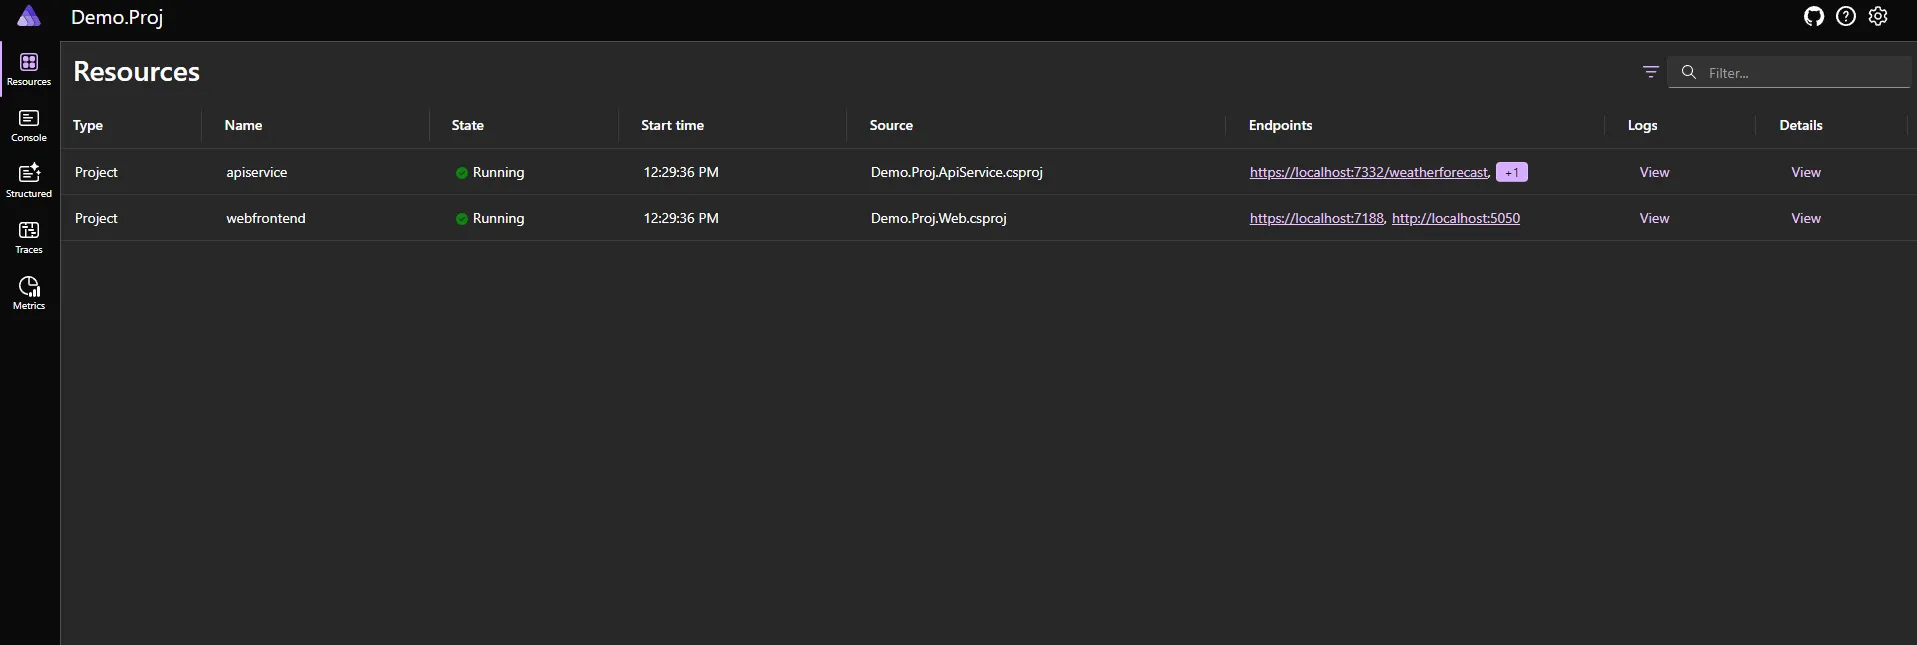Open the Help icon

tap(1846, 16)
